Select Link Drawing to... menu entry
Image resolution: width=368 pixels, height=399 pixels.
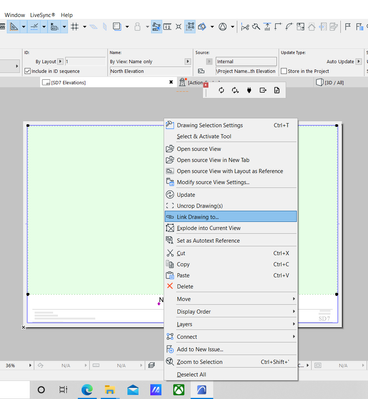point(231,217)
